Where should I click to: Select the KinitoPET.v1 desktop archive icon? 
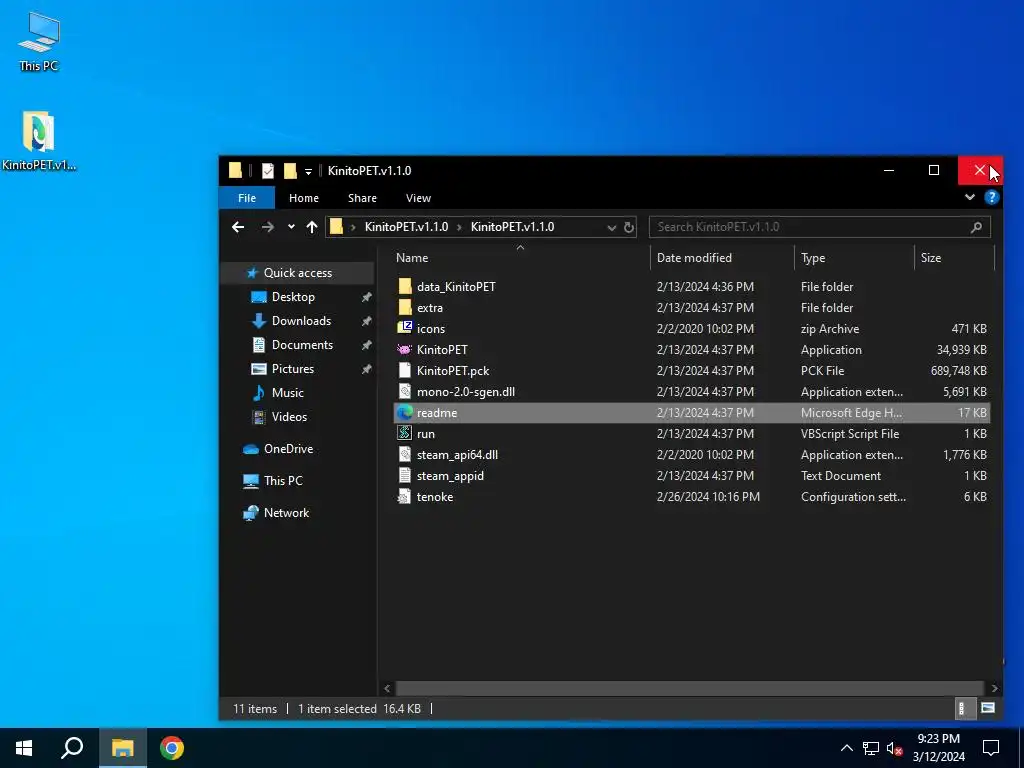(39, 140)
